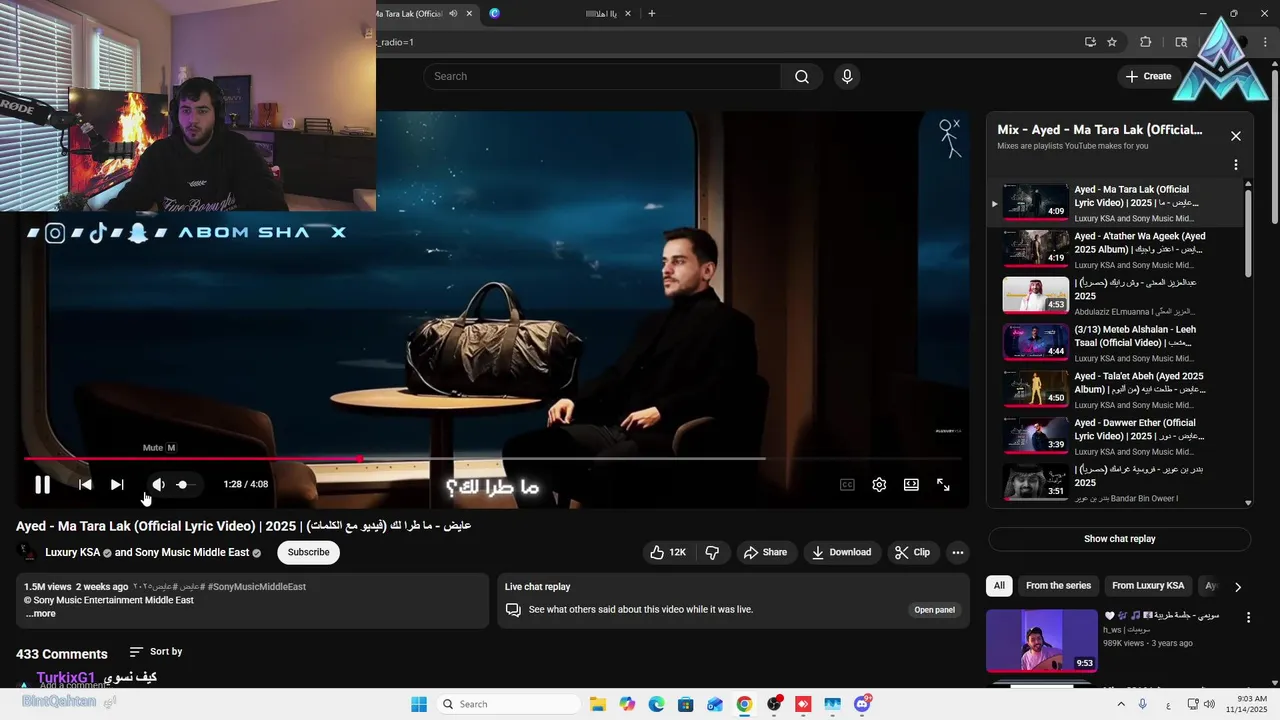
Task: Skip to the next video
Action: [x=117, y=485]
